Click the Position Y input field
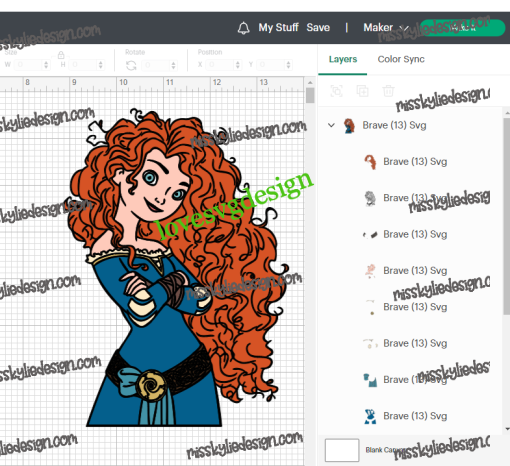This screenshot has width=510, height=466. (272, 65)
